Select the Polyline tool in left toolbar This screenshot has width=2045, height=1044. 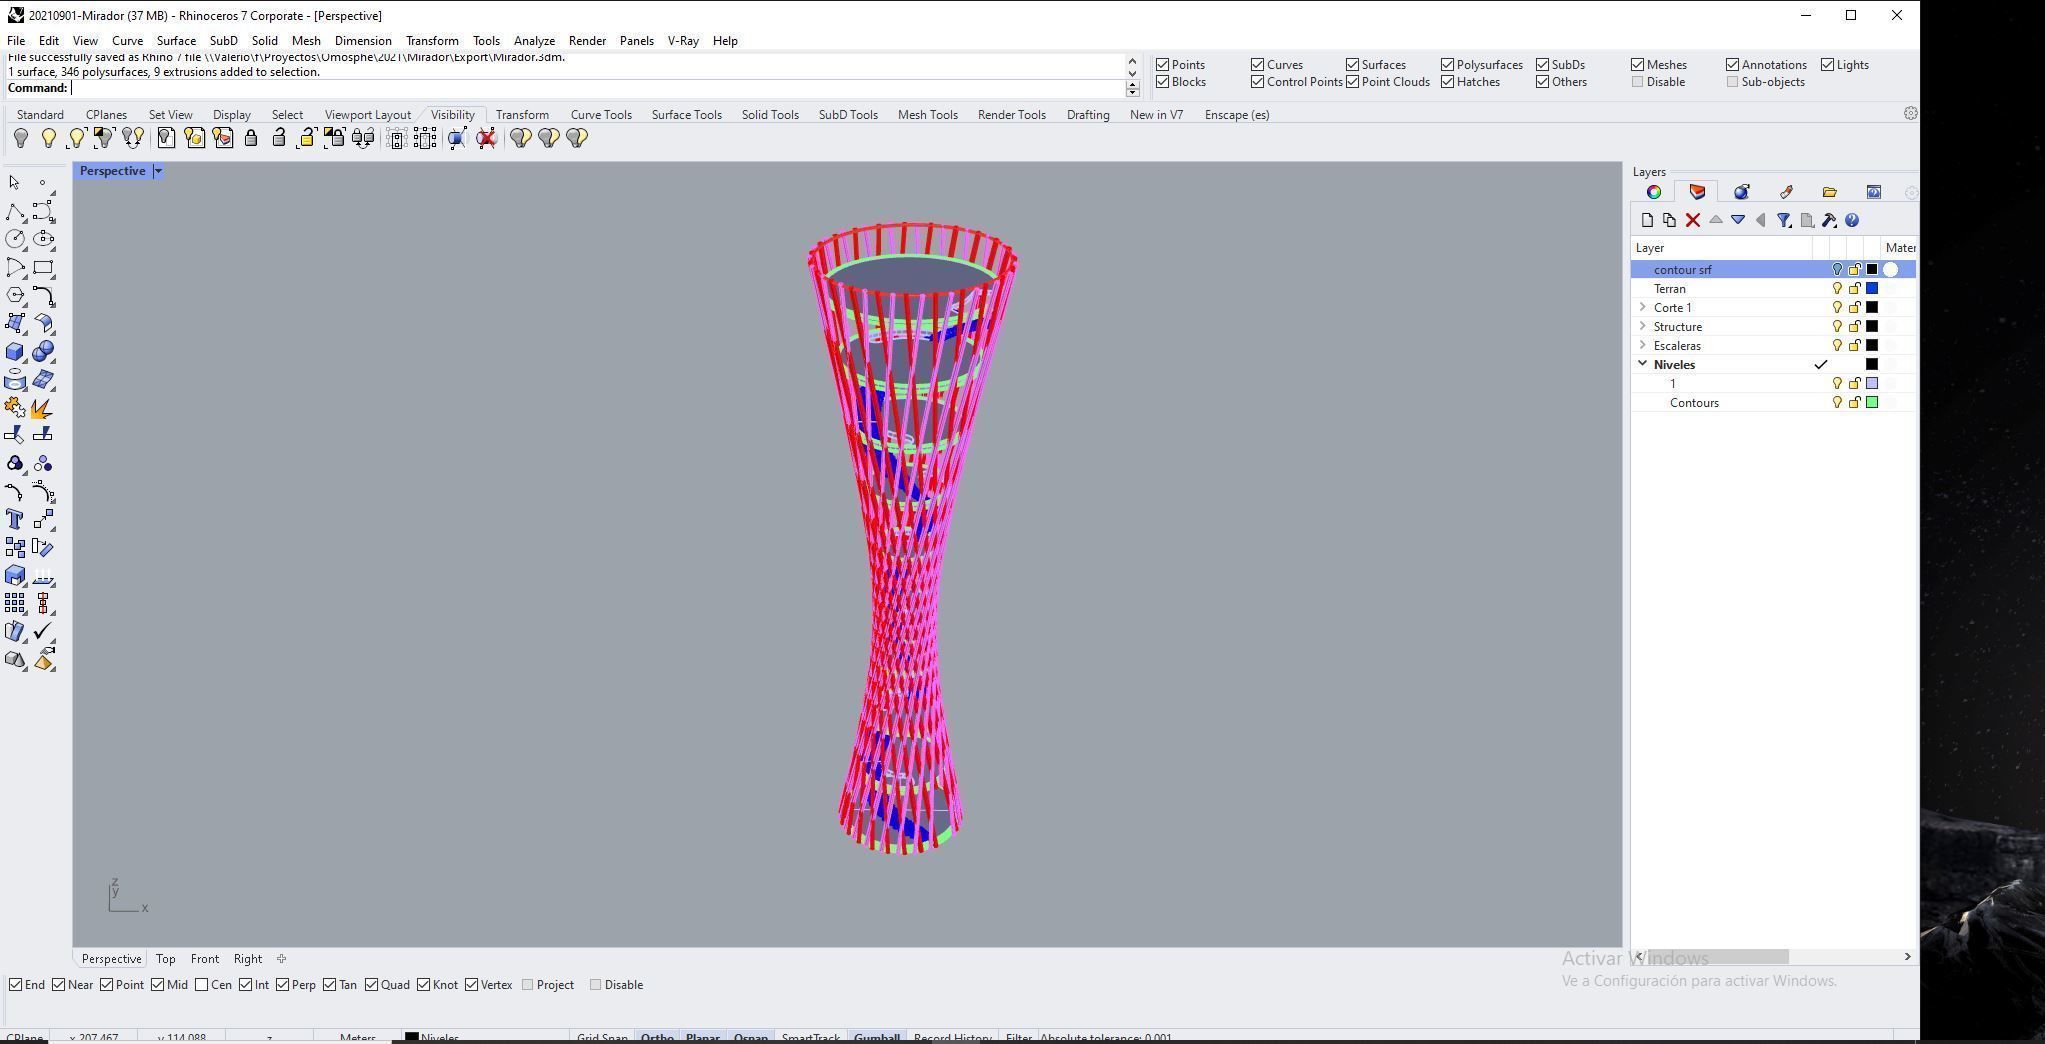pyautogui.click(x=15, y=212)
